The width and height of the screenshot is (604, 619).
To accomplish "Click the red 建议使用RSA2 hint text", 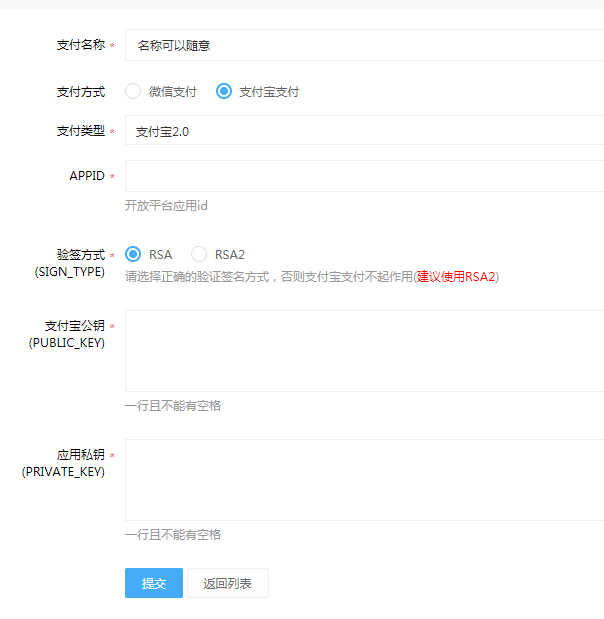I will point(456,277).
